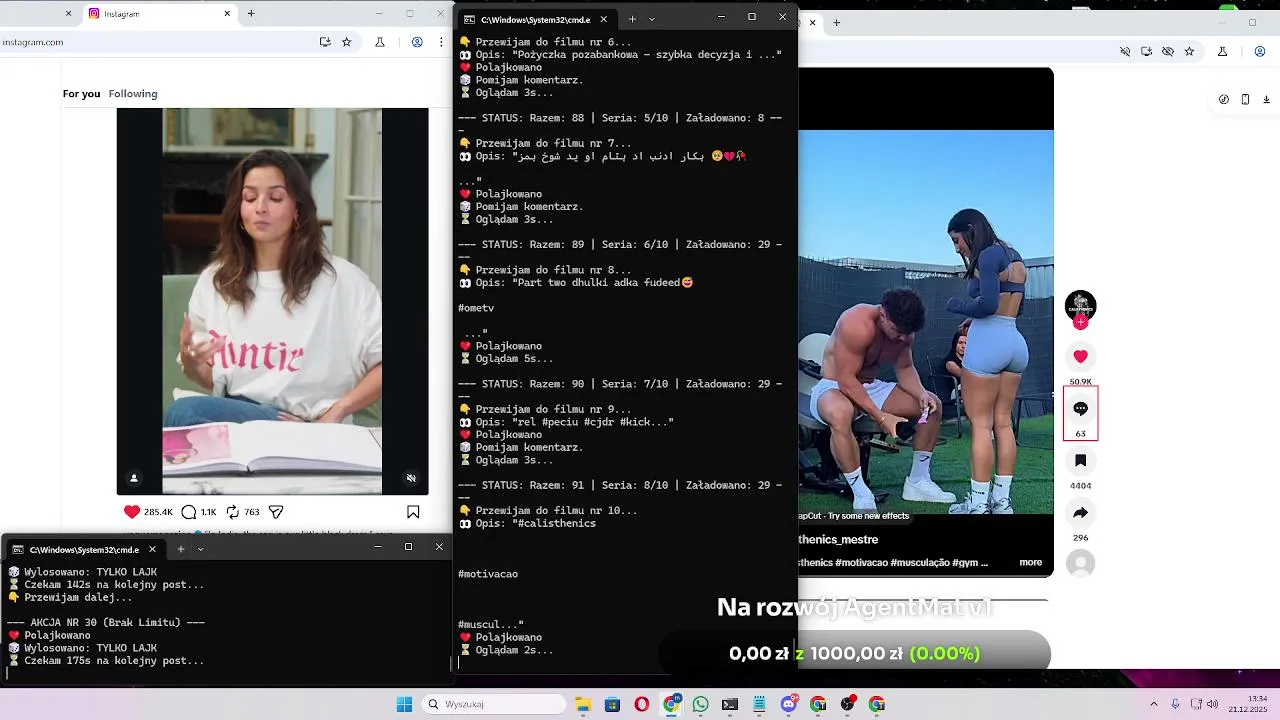Screen dimensions: 1280x720
Task: Open File Explorer from the taskbar
Action: point(583,704)
